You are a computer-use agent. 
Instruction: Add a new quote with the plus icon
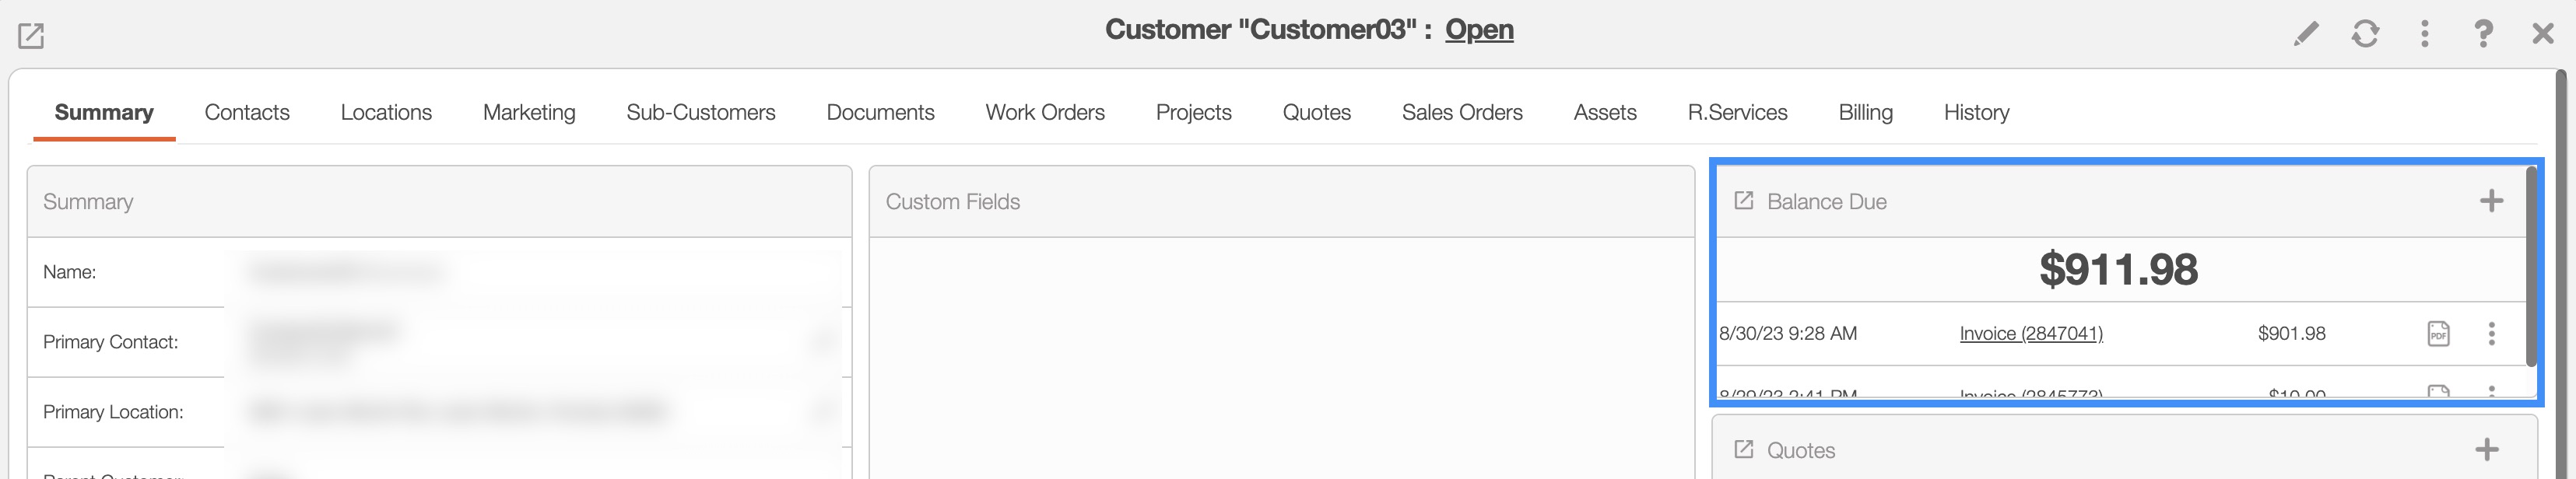pyautogui.click(x=2487, y=450)
